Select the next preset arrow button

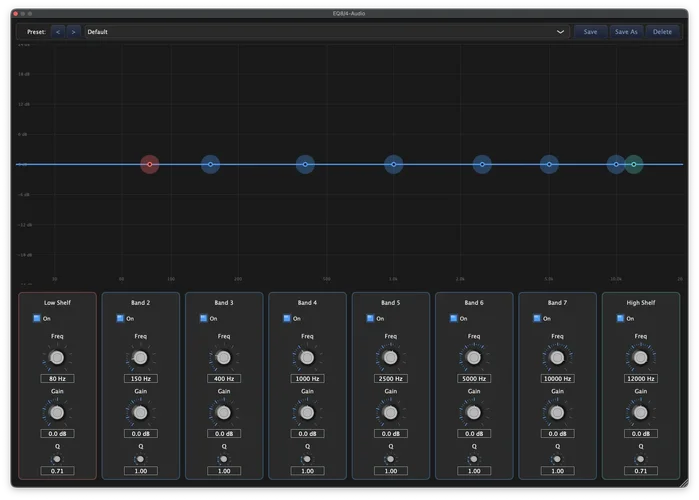(74, 32)
